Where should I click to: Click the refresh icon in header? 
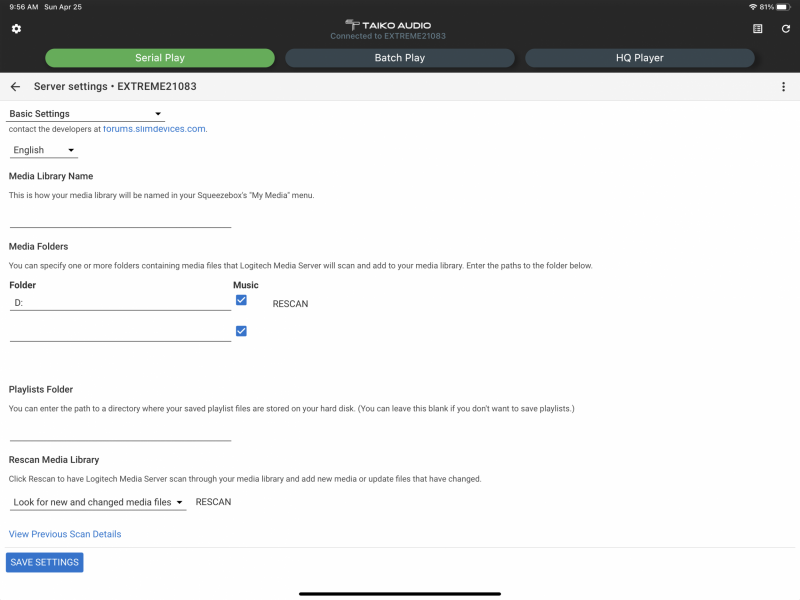point(786,29)
